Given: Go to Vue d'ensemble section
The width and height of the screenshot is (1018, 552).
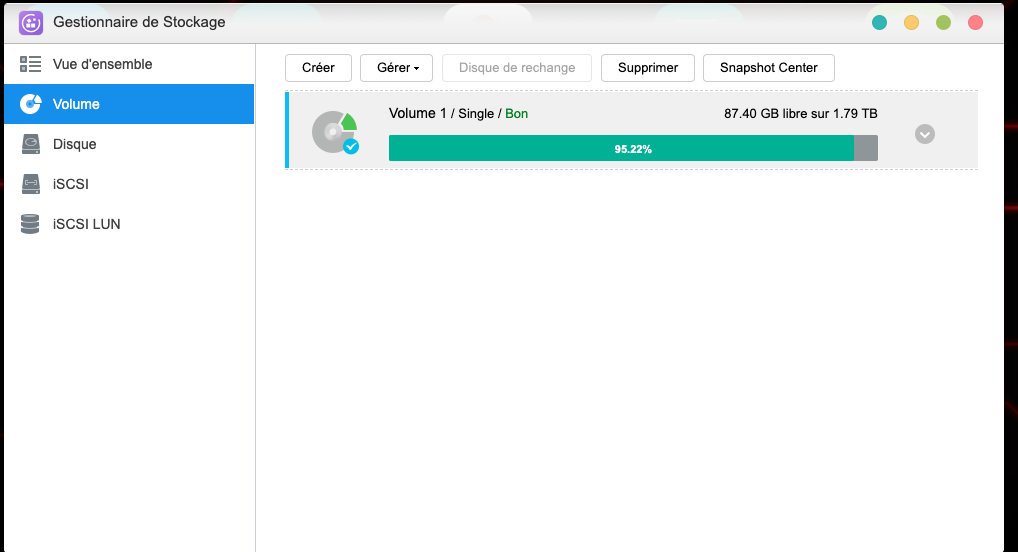Looking at the screenshot, I should pos(129,64).
